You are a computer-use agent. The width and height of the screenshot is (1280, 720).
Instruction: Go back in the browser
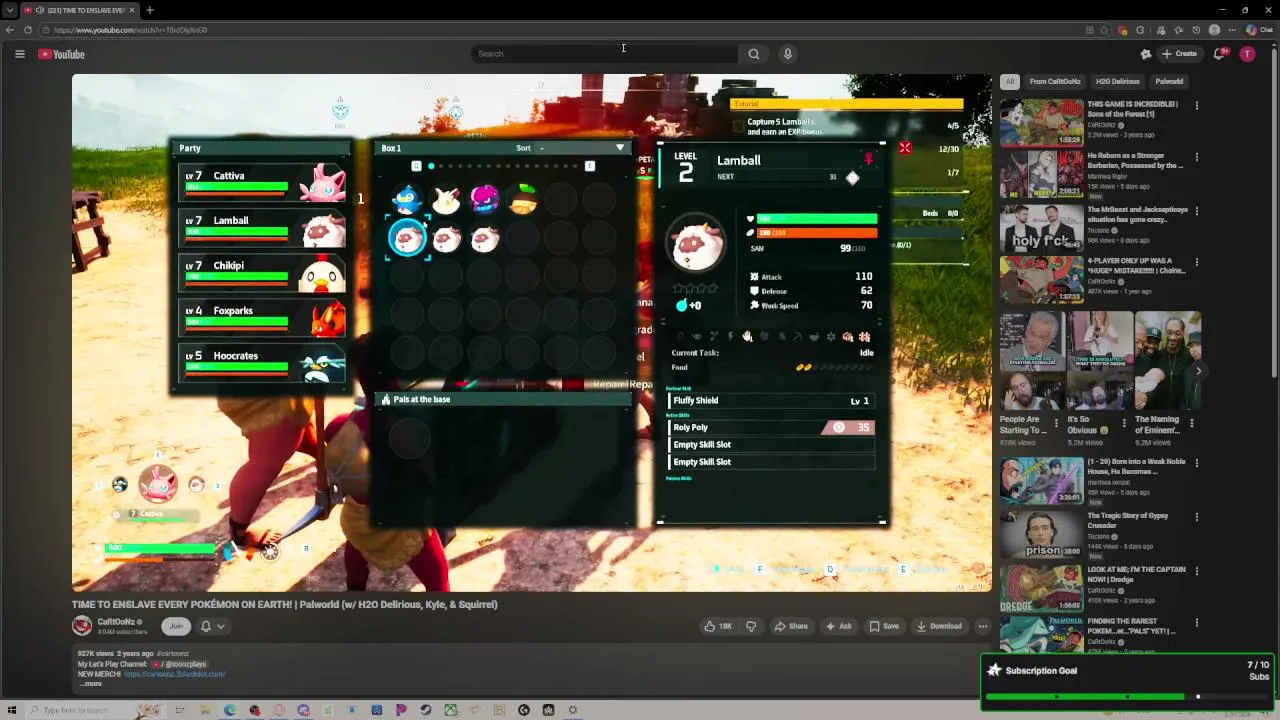9,30
